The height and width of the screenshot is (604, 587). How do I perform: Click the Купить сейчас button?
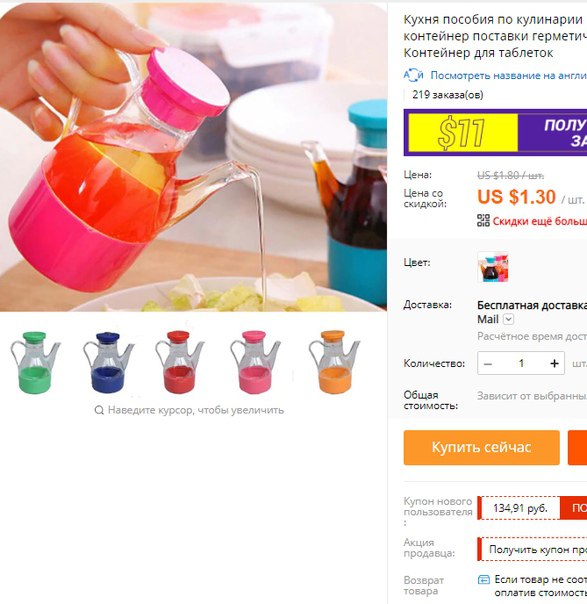pyautogui.click(x=481, y=448)
